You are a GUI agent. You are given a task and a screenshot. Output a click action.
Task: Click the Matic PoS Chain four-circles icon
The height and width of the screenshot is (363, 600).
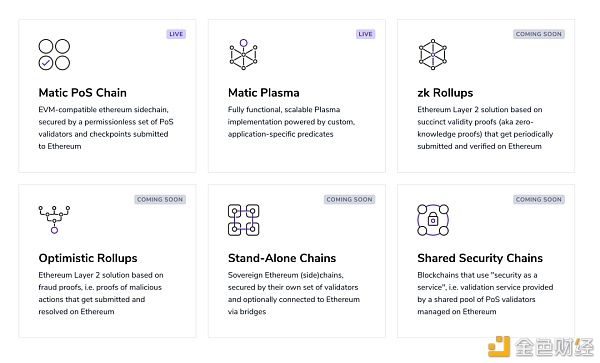tap(54, 54)
